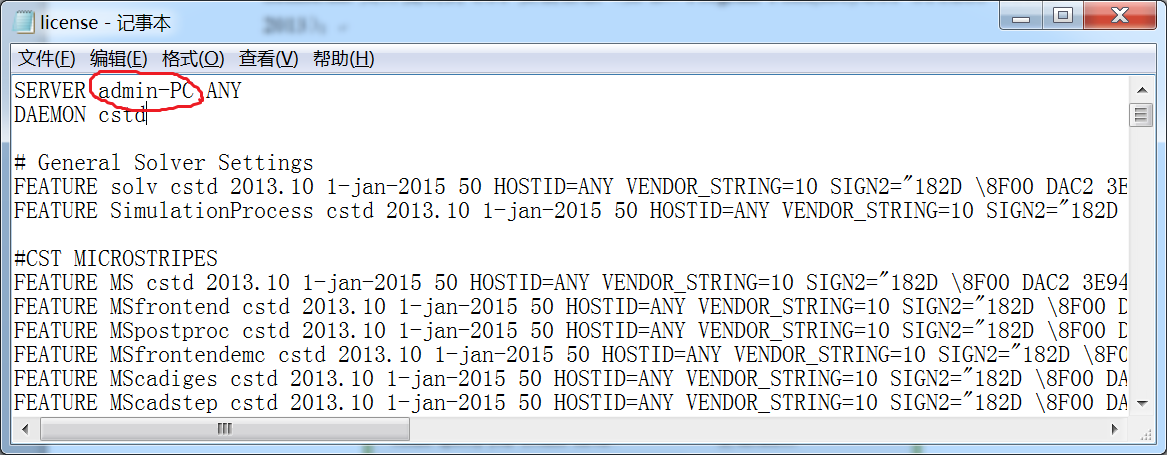Click MSpostproc in the feature line

[170, 330]
